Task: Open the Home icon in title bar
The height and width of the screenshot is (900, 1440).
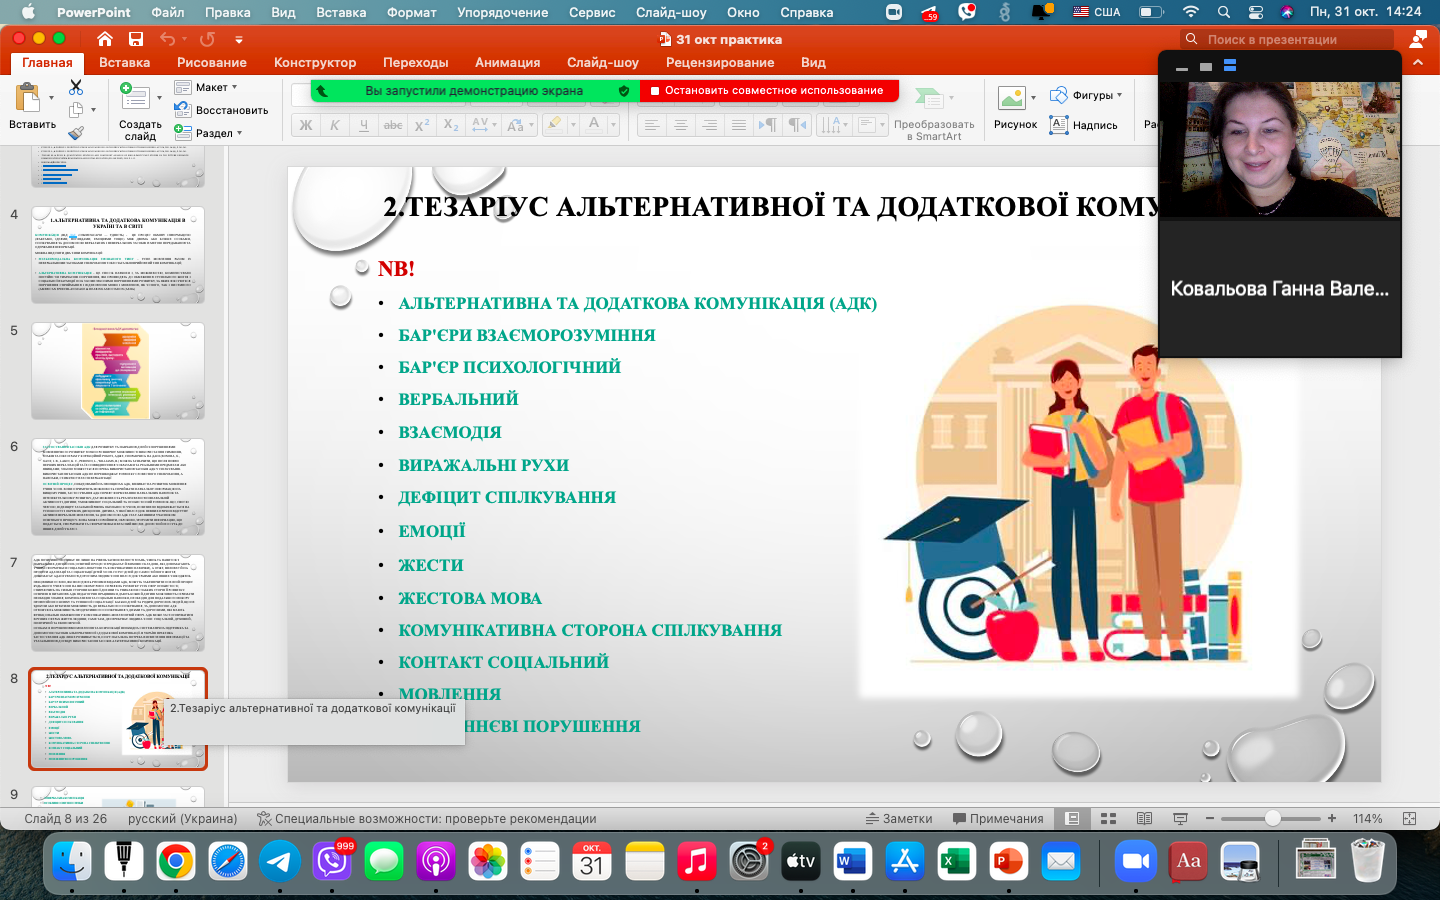Action: pos(105,39)
